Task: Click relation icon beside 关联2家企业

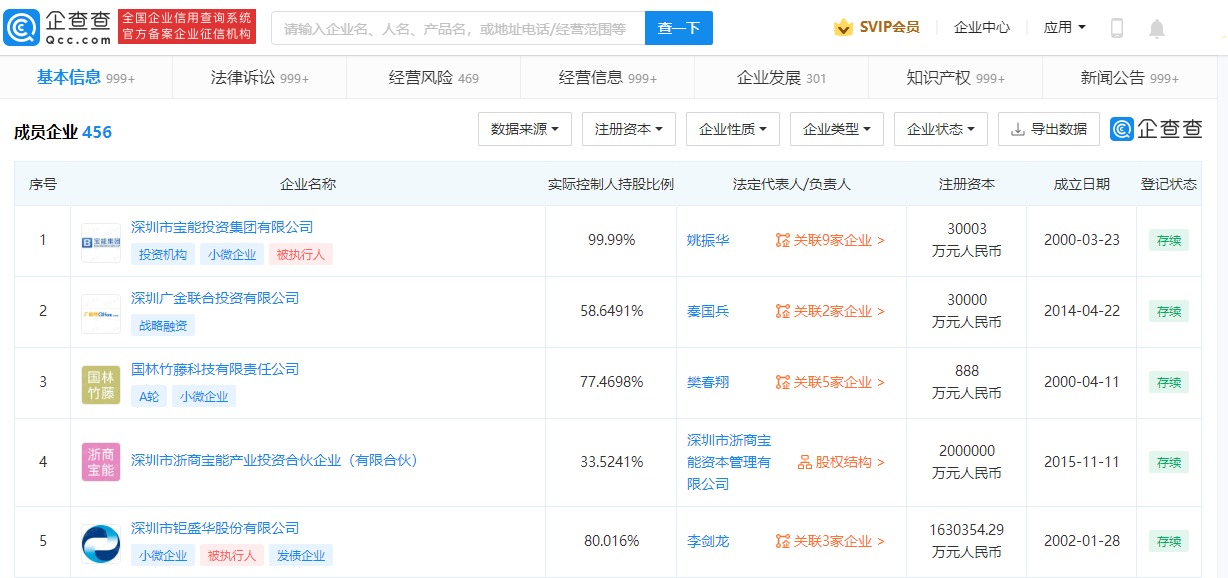Action: tap(783, 312)
